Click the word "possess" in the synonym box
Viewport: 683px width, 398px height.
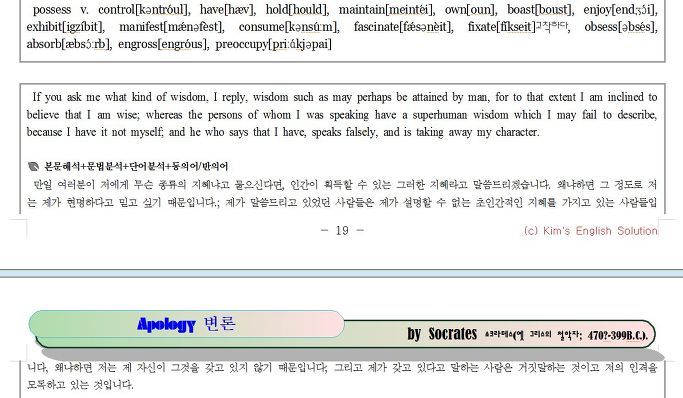(51, 10)
